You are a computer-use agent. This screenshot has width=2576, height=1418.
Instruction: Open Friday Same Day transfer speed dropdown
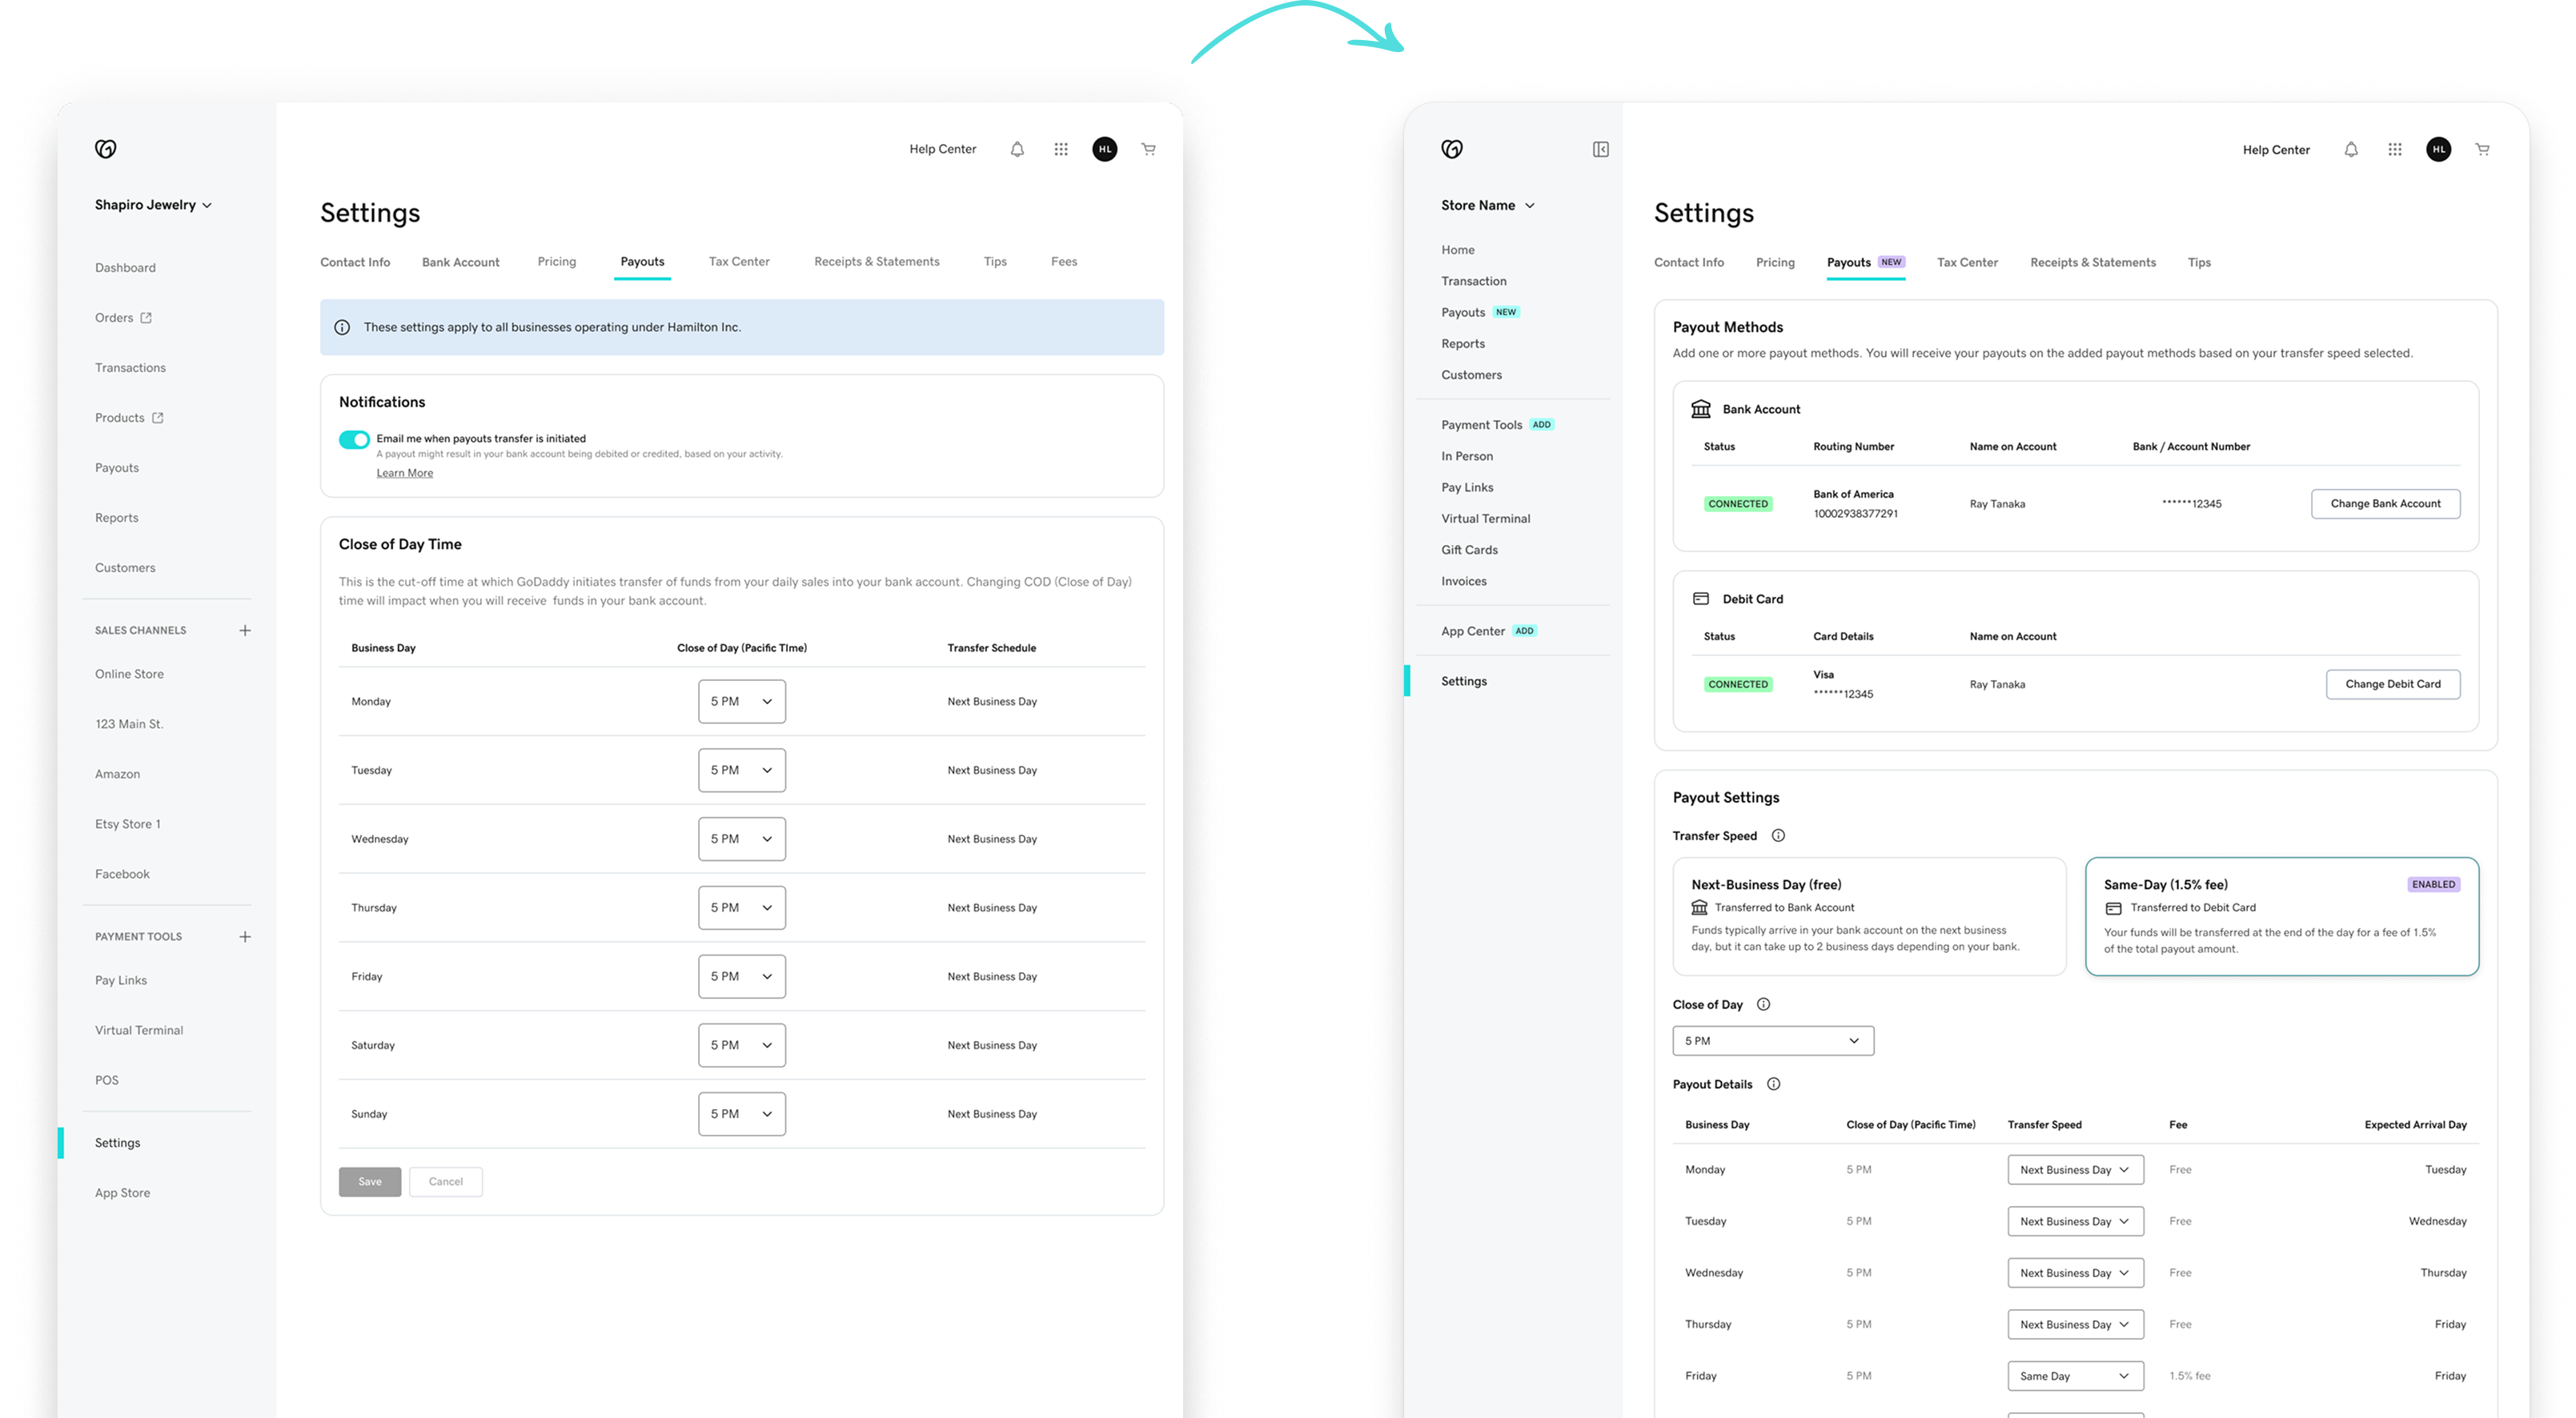2075,1376
